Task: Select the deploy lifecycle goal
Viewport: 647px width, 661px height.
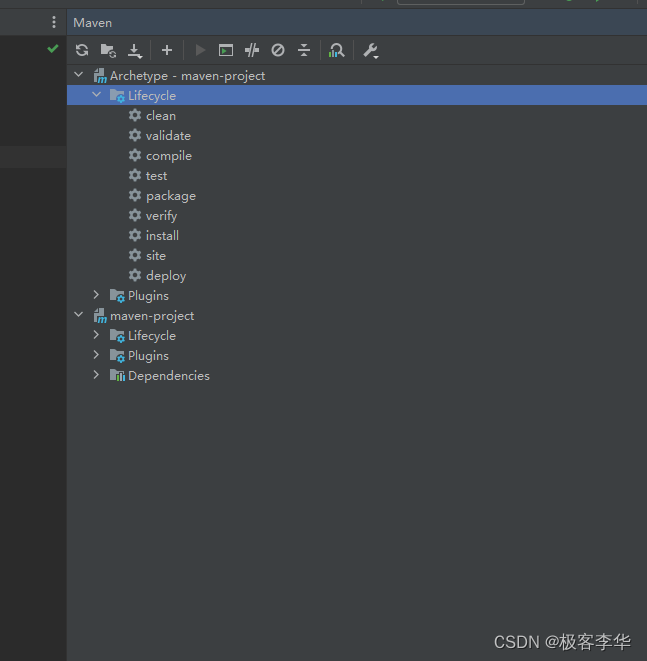Action: coord(166,276)
